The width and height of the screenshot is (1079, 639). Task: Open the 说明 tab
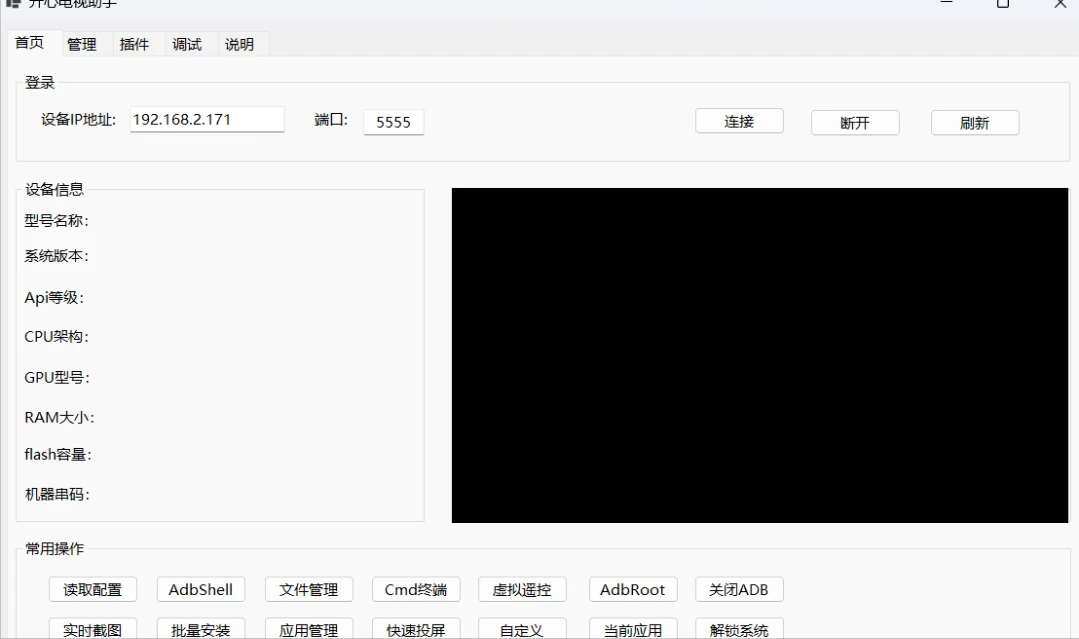coord(239,45)
